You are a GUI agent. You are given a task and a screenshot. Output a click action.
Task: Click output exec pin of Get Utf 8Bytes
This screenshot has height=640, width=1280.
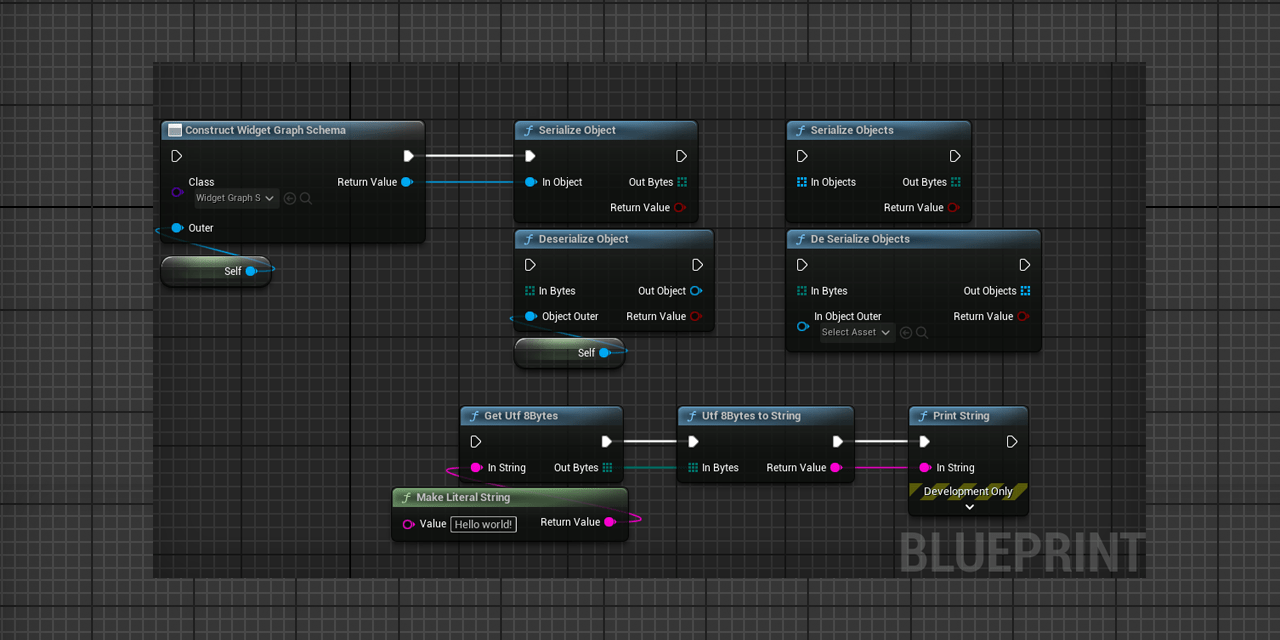[607, 442]
